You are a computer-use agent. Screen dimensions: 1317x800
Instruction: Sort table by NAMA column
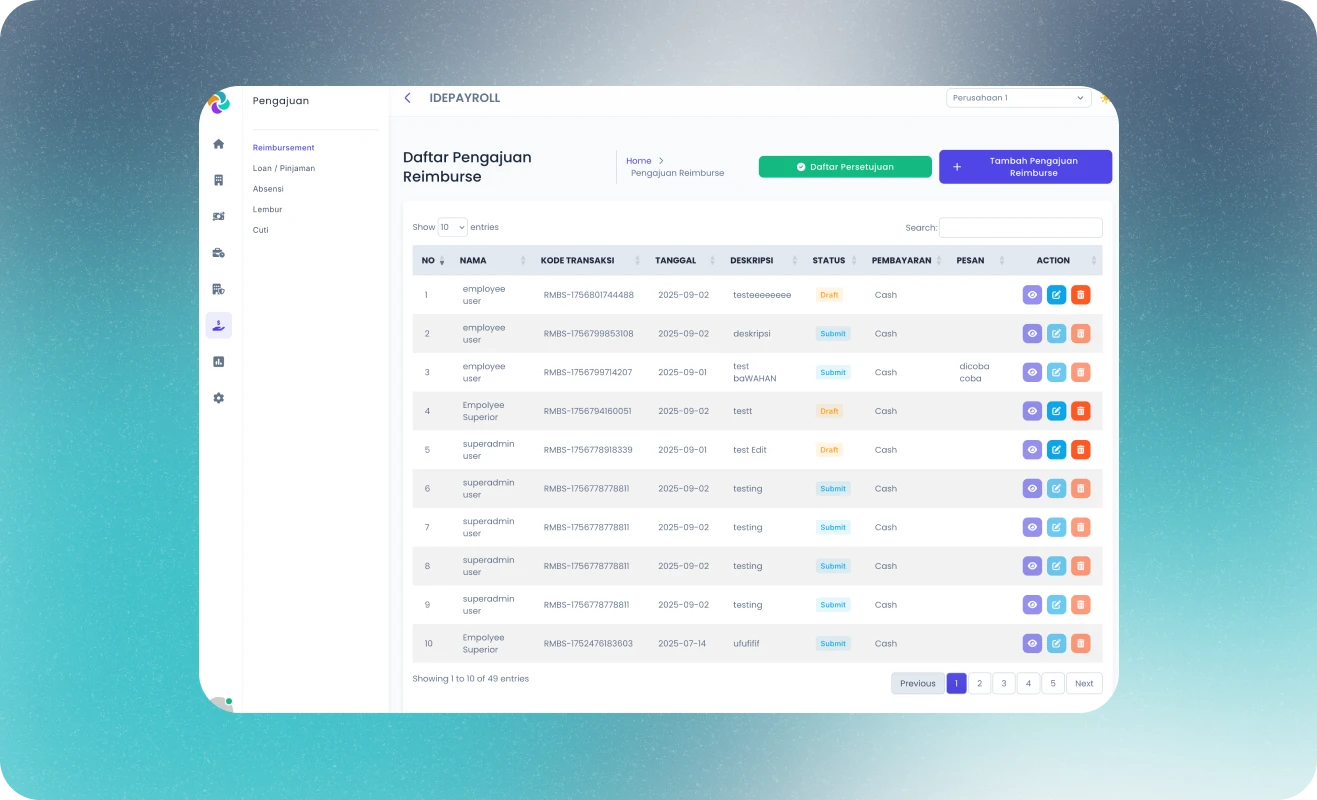[491, 260]
